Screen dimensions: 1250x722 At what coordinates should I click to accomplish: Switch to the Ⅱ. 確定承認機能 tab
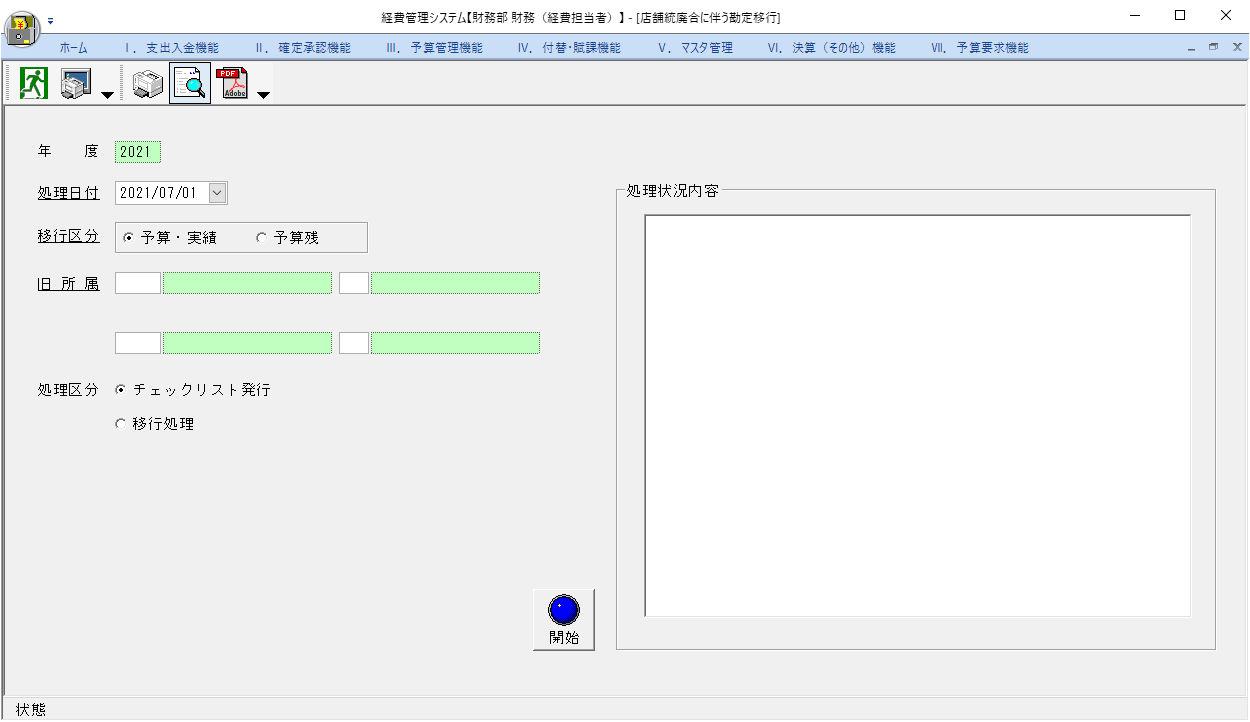coord(304,48)
